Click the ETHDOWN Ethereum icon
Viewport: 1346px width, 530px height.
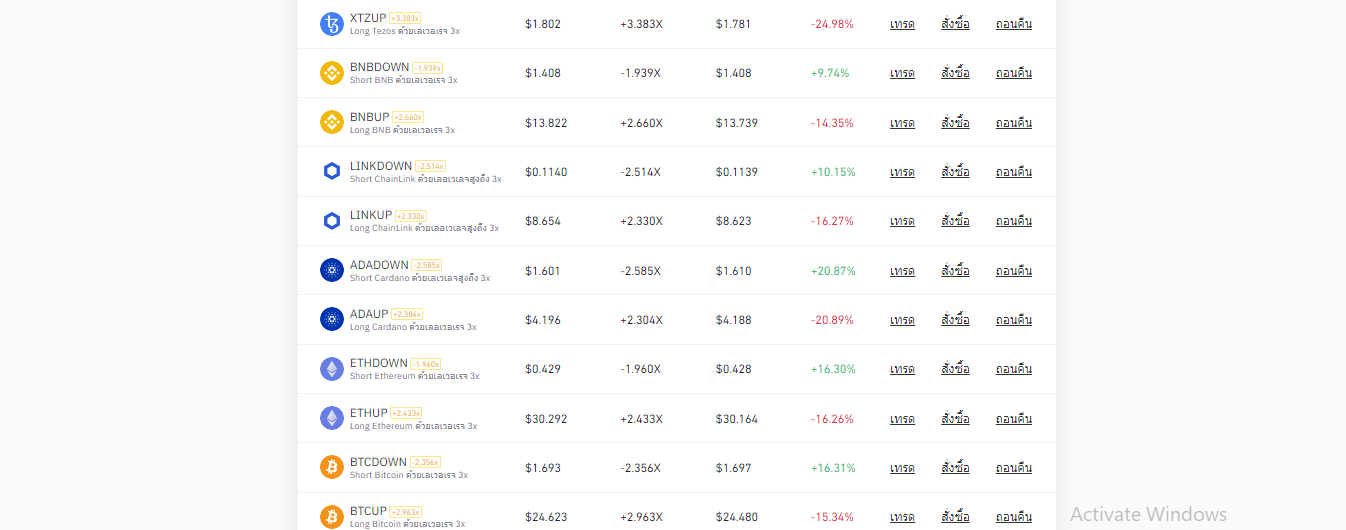pos(332,369)
